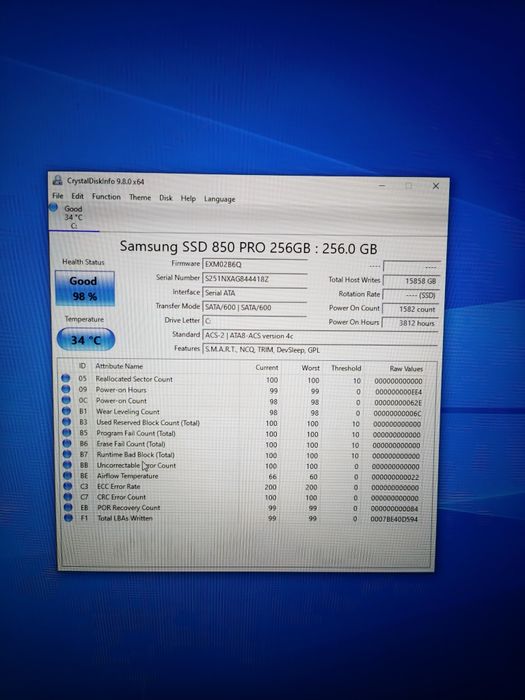Click the status dot next to Power-on Hours
The width and height of the screenshot is (525, 700).
click(66, 389)
